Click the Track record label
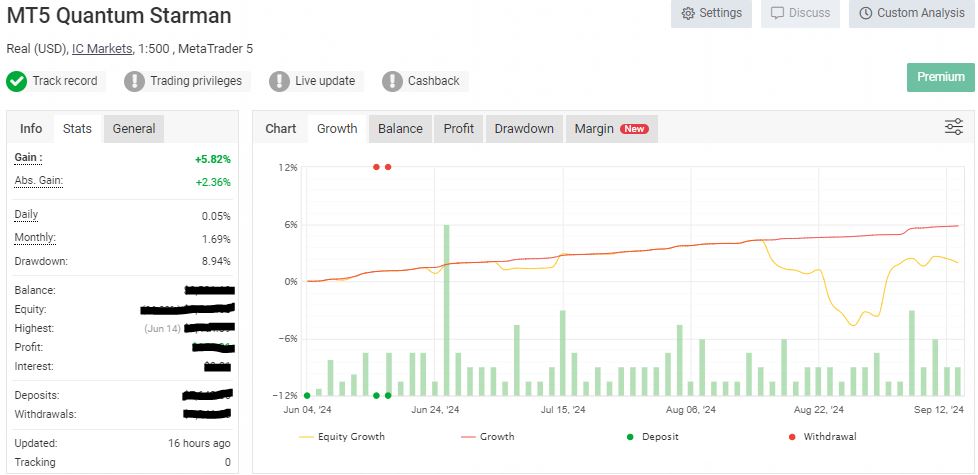Image resolution: width=978 pixels, height=475 pixels. [65, 81]
